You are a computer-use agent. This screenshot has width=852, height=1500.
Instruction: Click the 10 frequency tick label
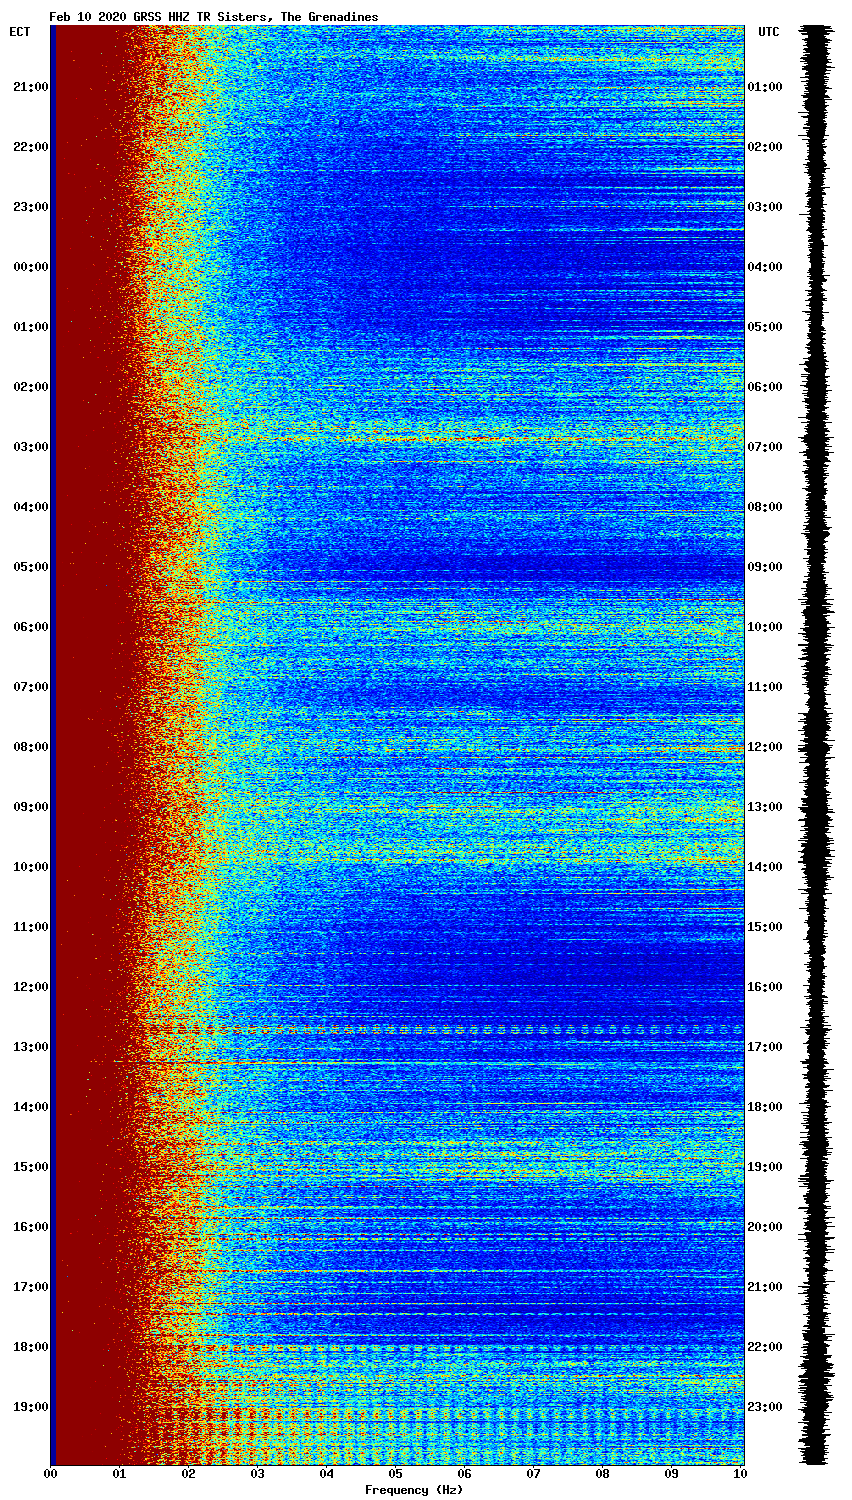740,1474
